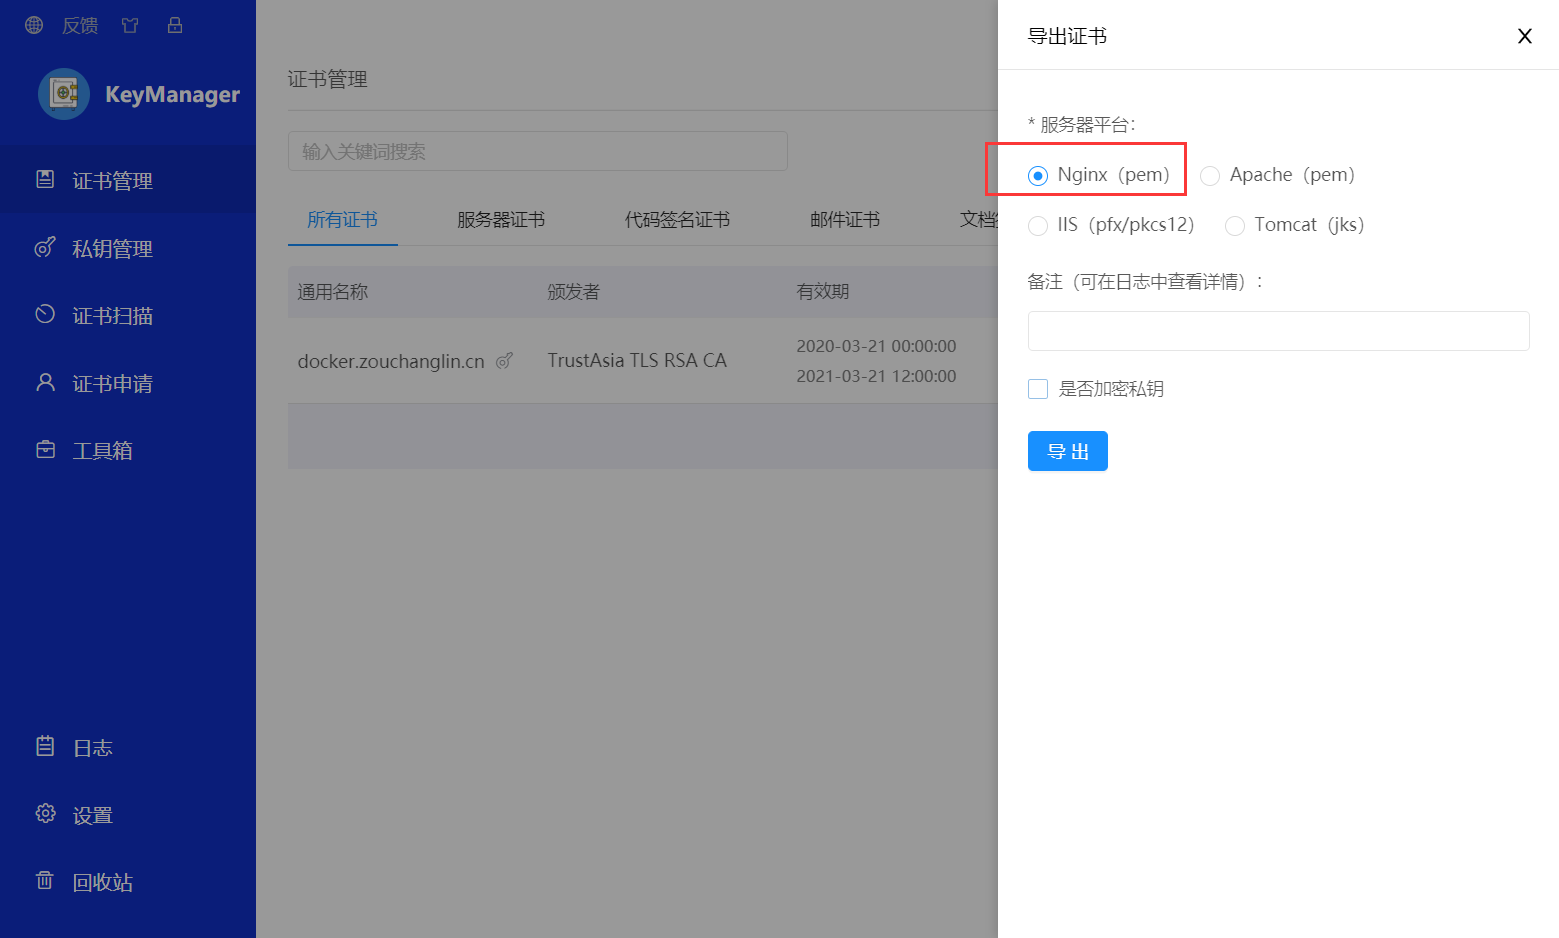Select the Apache (pem) radio option

pos(1210,176)
